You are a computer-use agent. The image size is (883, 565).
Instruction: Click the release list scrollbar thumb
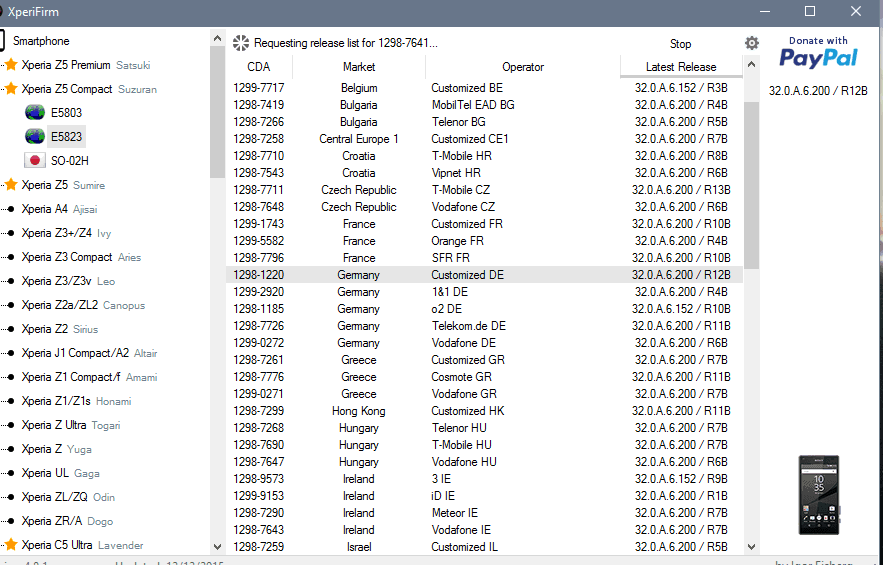click(x=751, y=186)
